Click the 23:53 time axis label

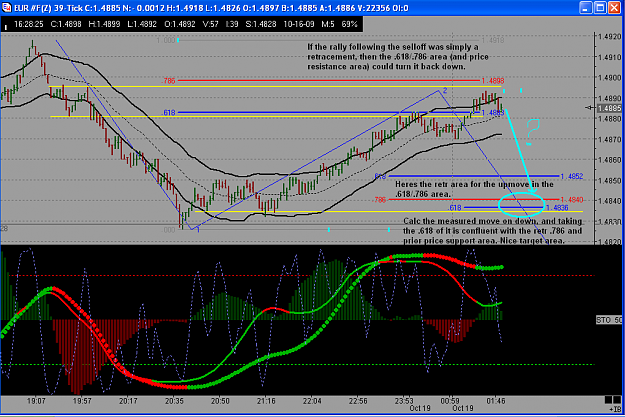click(404, 401)
